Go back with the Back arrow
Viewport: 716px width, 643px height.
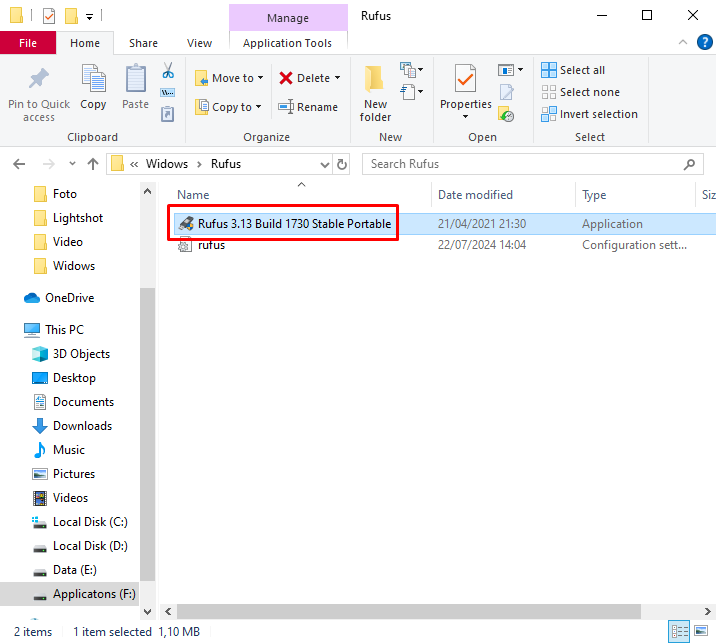pos(19,164)
